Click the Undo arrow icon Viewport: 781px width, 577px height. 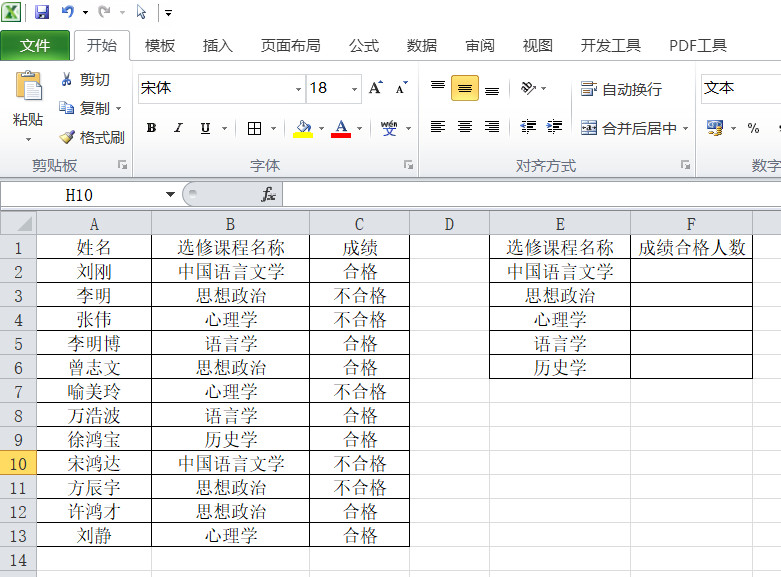coord(68,12)
